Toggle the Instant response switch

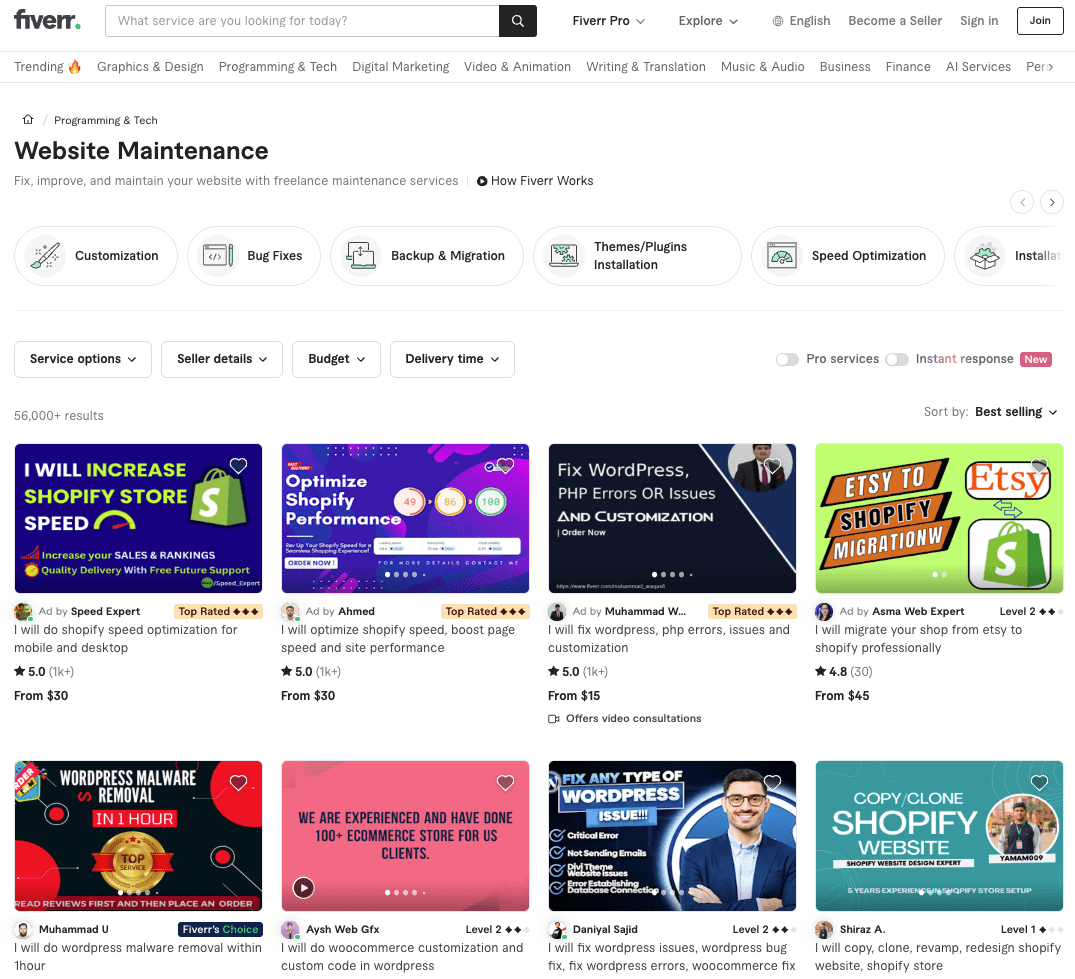coord(897,359)
